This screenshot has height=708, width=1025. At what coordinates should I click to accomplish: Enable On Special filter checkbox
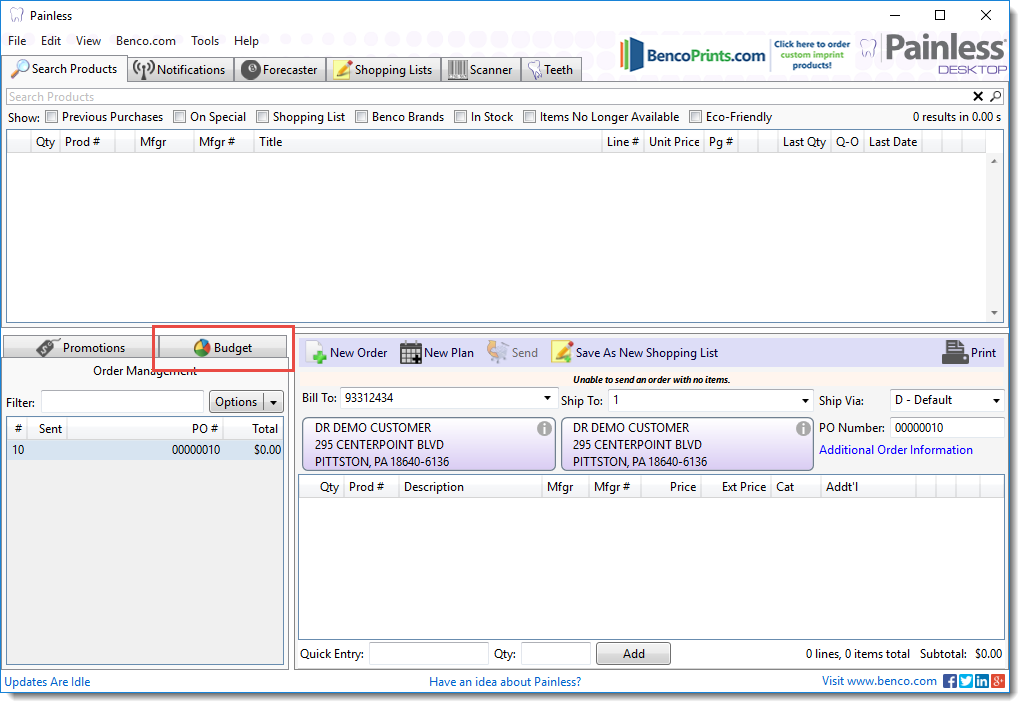179,116
